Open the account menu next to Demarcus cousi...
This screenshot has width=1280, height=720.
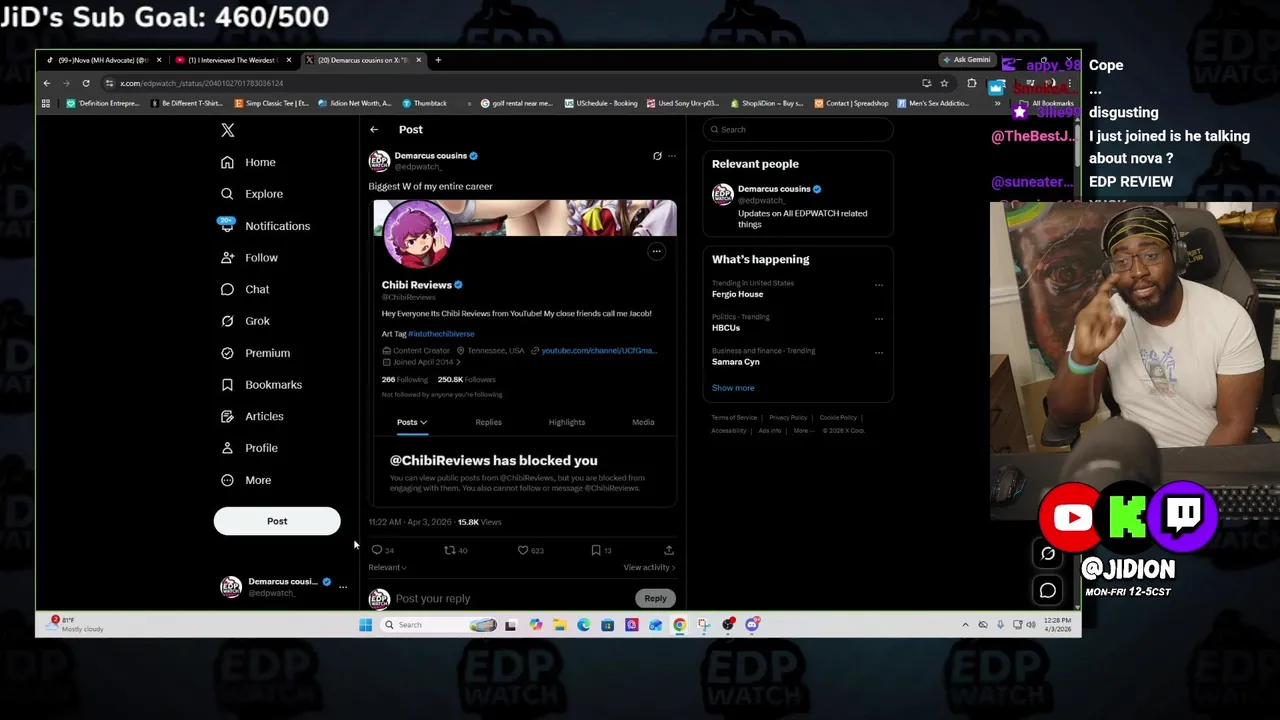(x=343, y=587)
